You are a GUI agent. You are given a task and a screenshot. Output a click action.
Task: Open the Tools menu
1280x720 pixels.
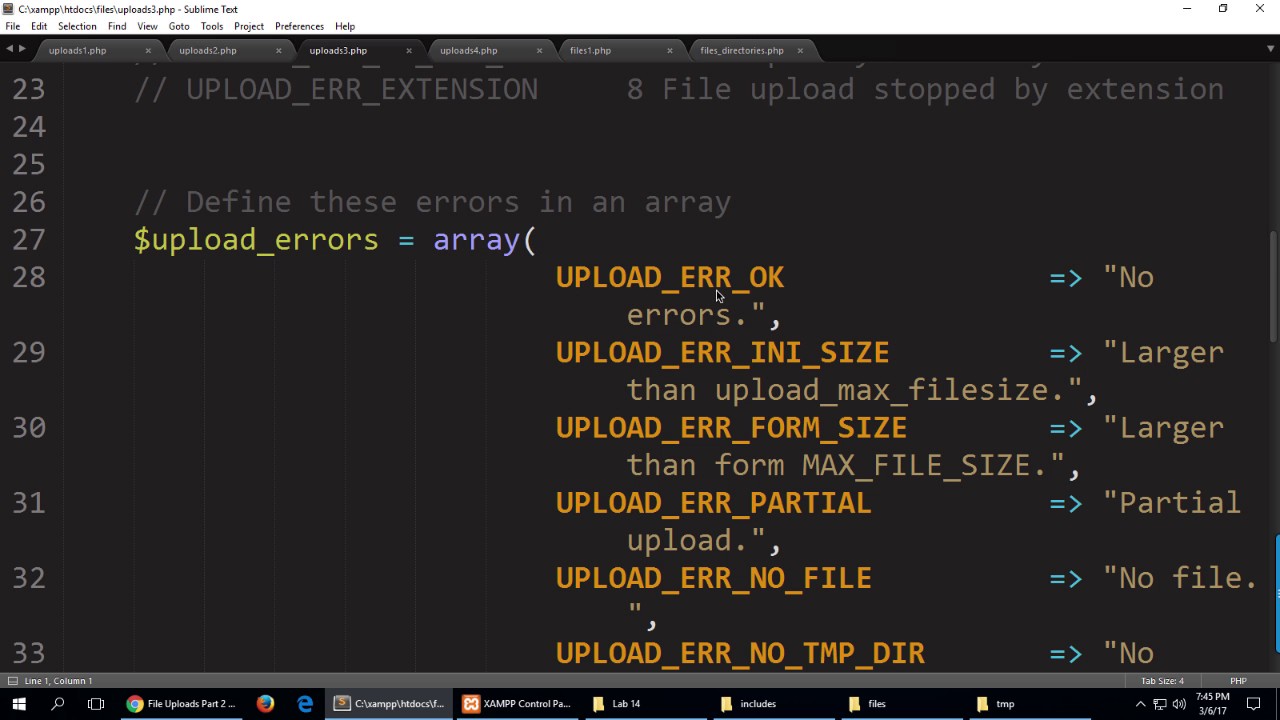click(212, 26)
